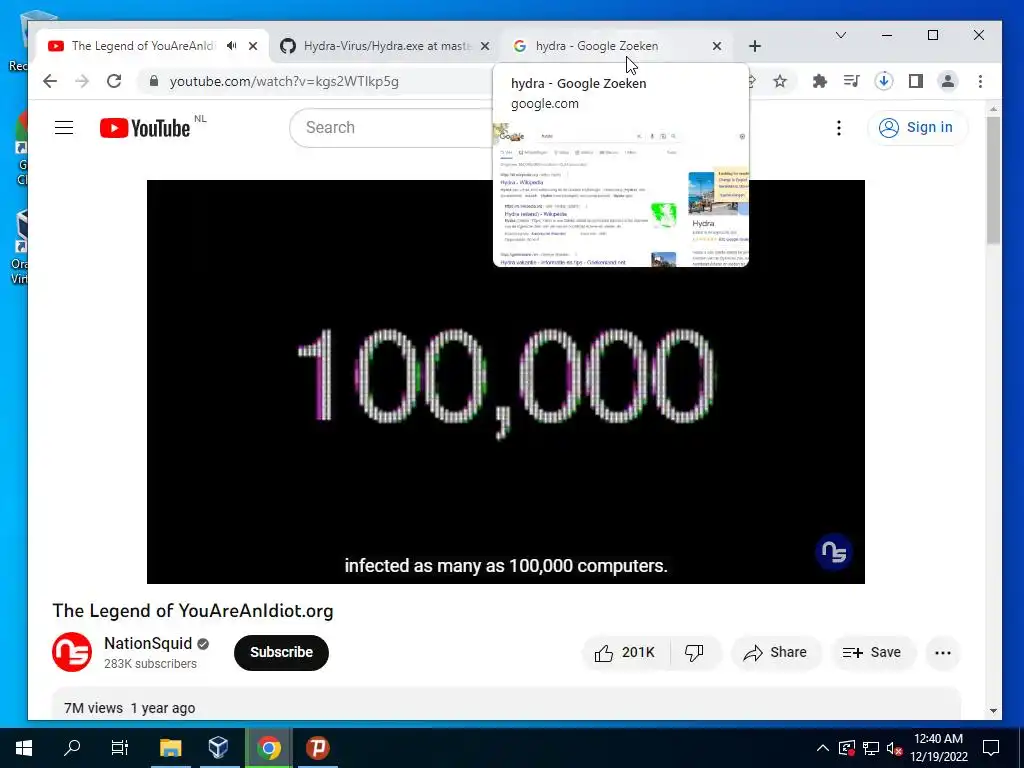The width and height of the screenshot is (1024, 768).
Task: Click the NationSquid channel watermark in video
Action: tap(833, 552)
